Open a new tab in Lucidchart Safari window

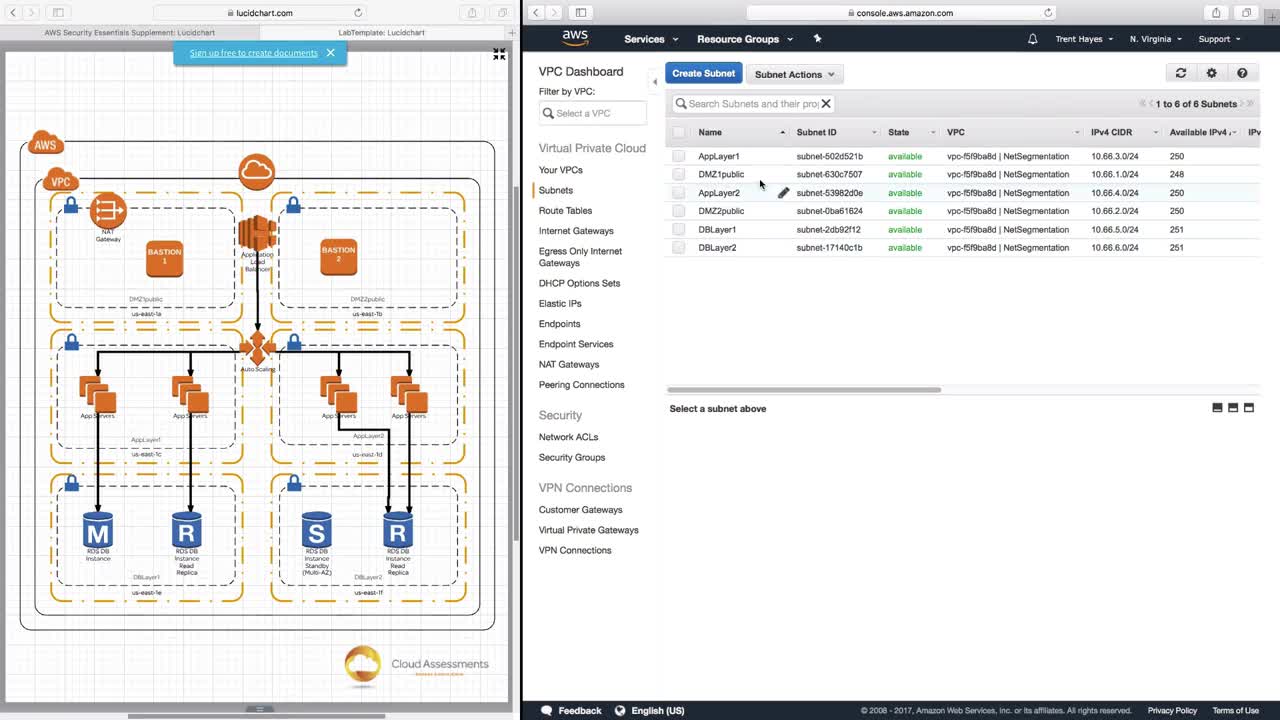(512, 33)
